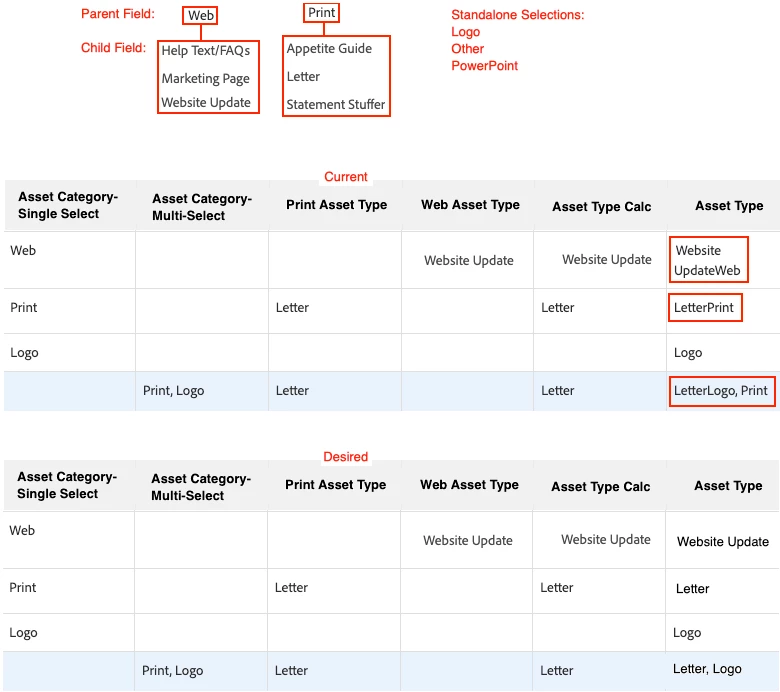This screenshot has height=692, width=780.
Task: Click Print Asset Type 'Letter' in Current 'Print, Logo' row
Action: pyautogui.click(x=292, y=391)
